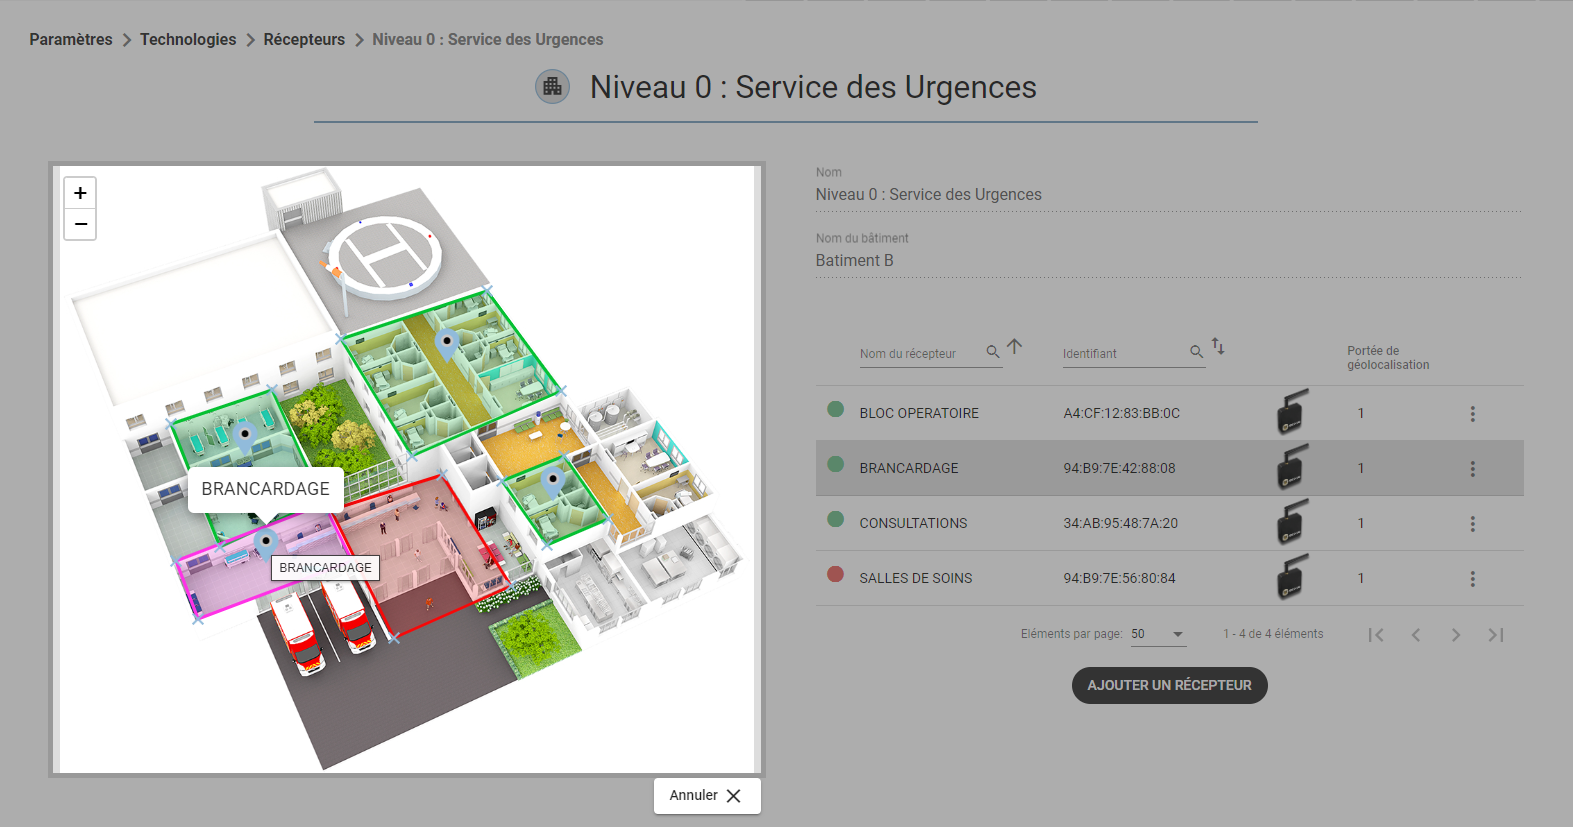Select map pin in upper green zone
The image size is (1573, 827).
447,344
